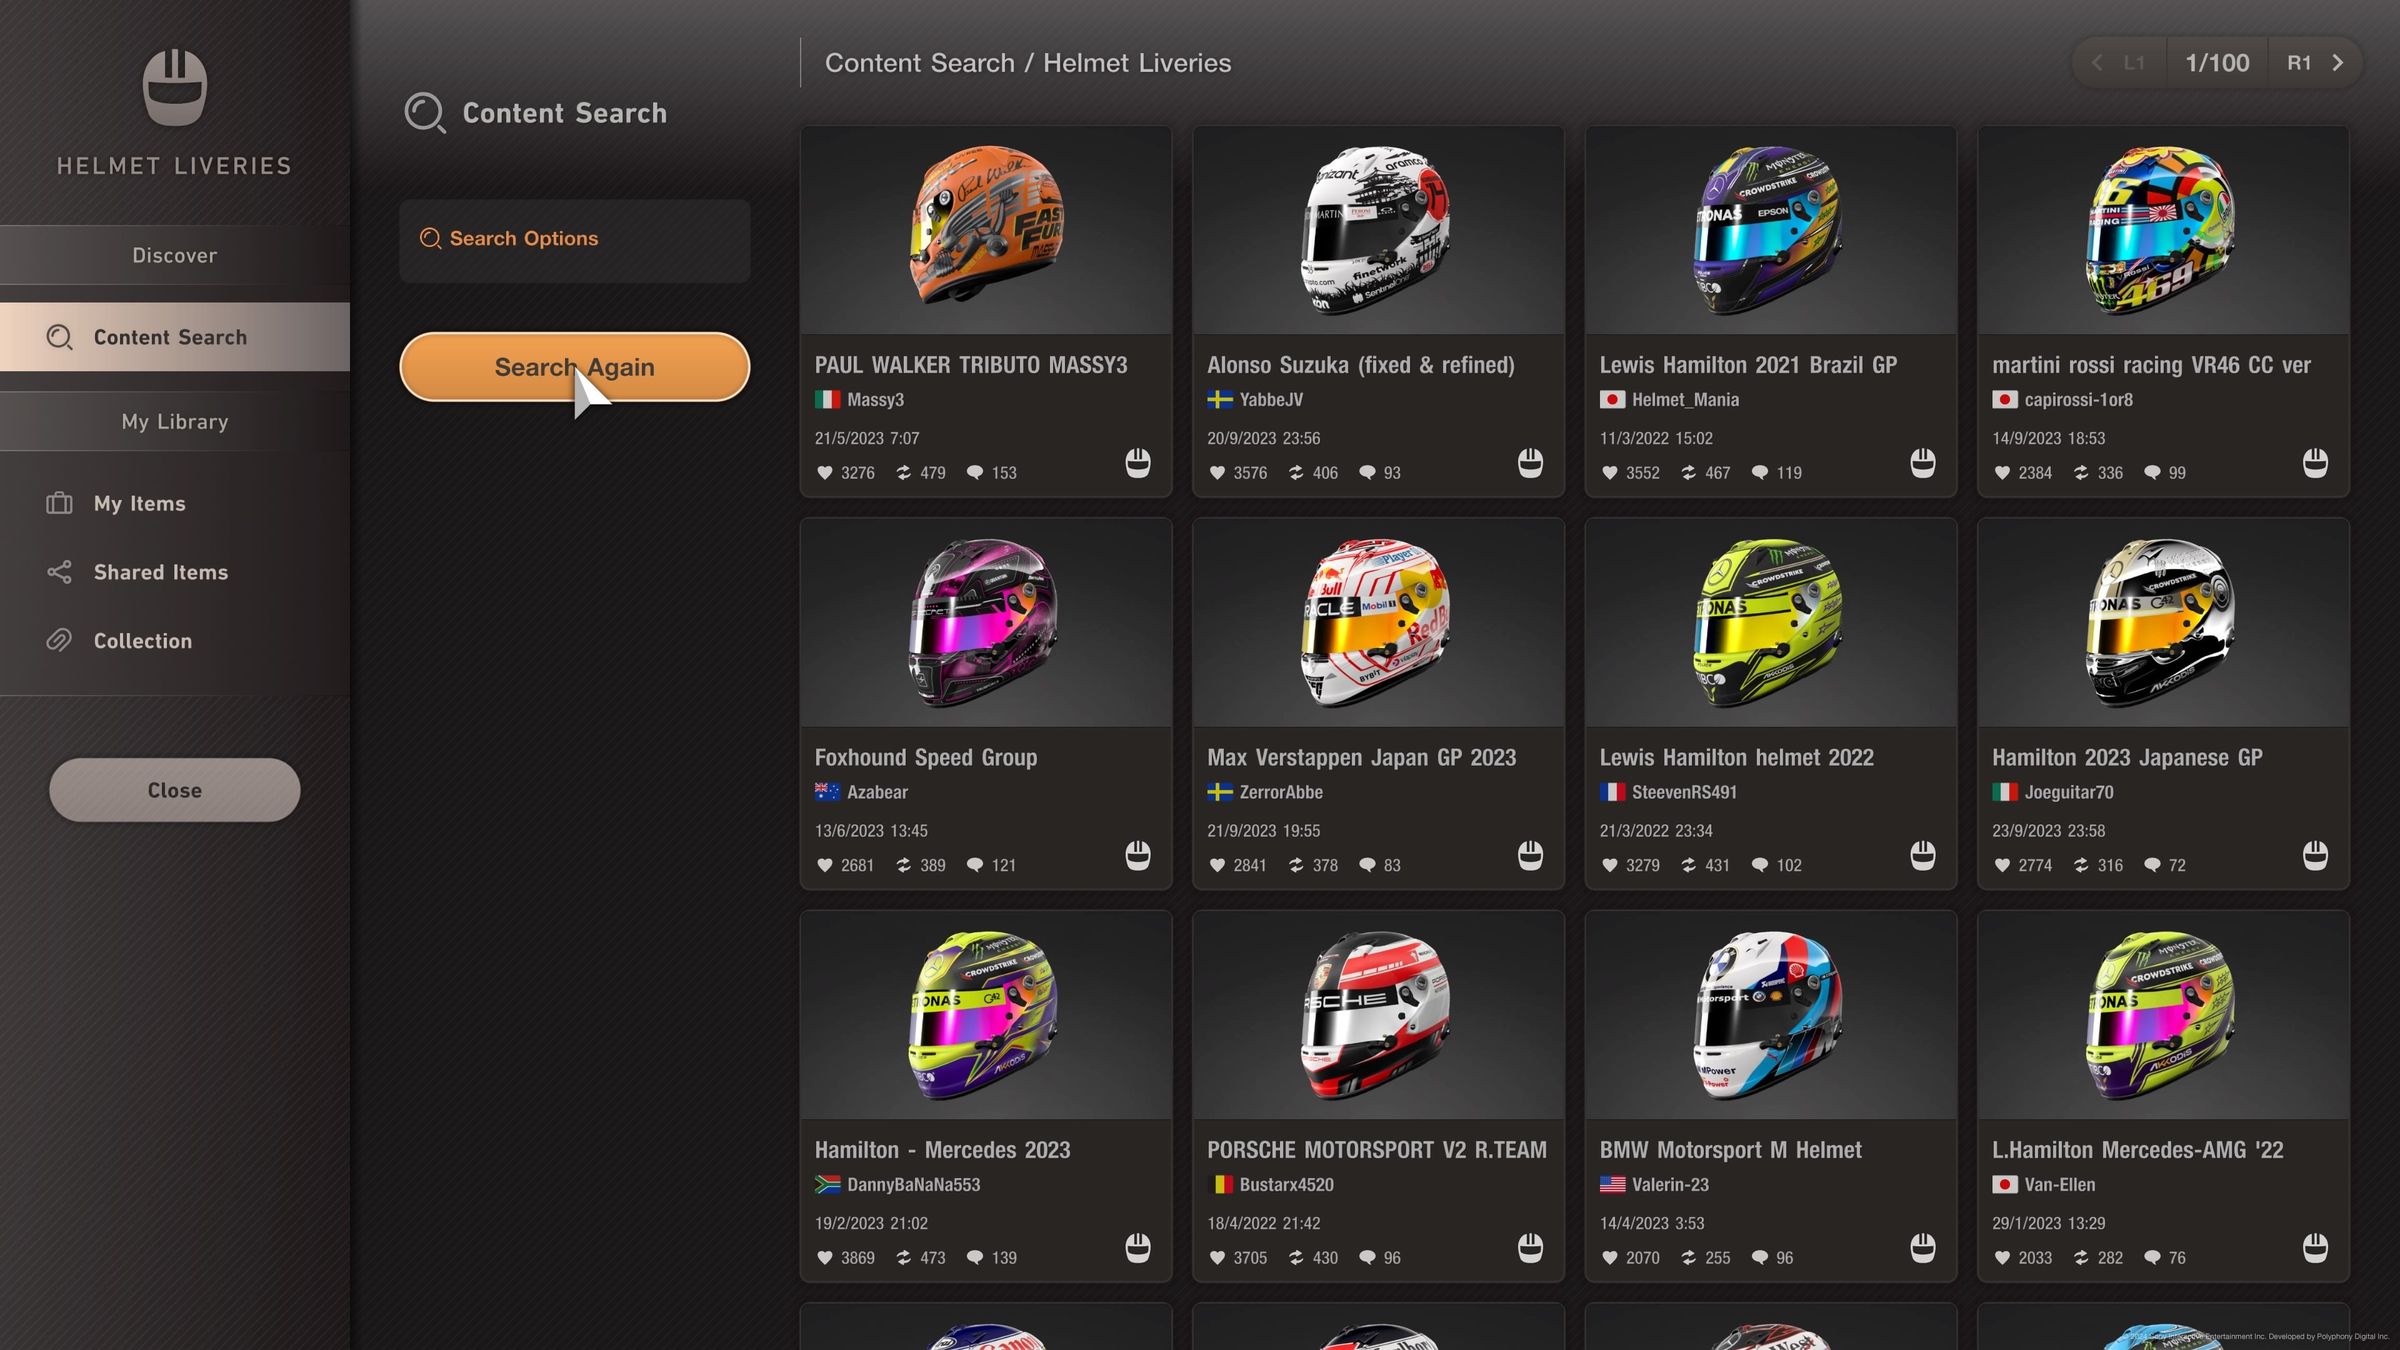
Task: Open the Alonso Suzuka helmet thumbnail
Action: click(x=1378, y=230)
